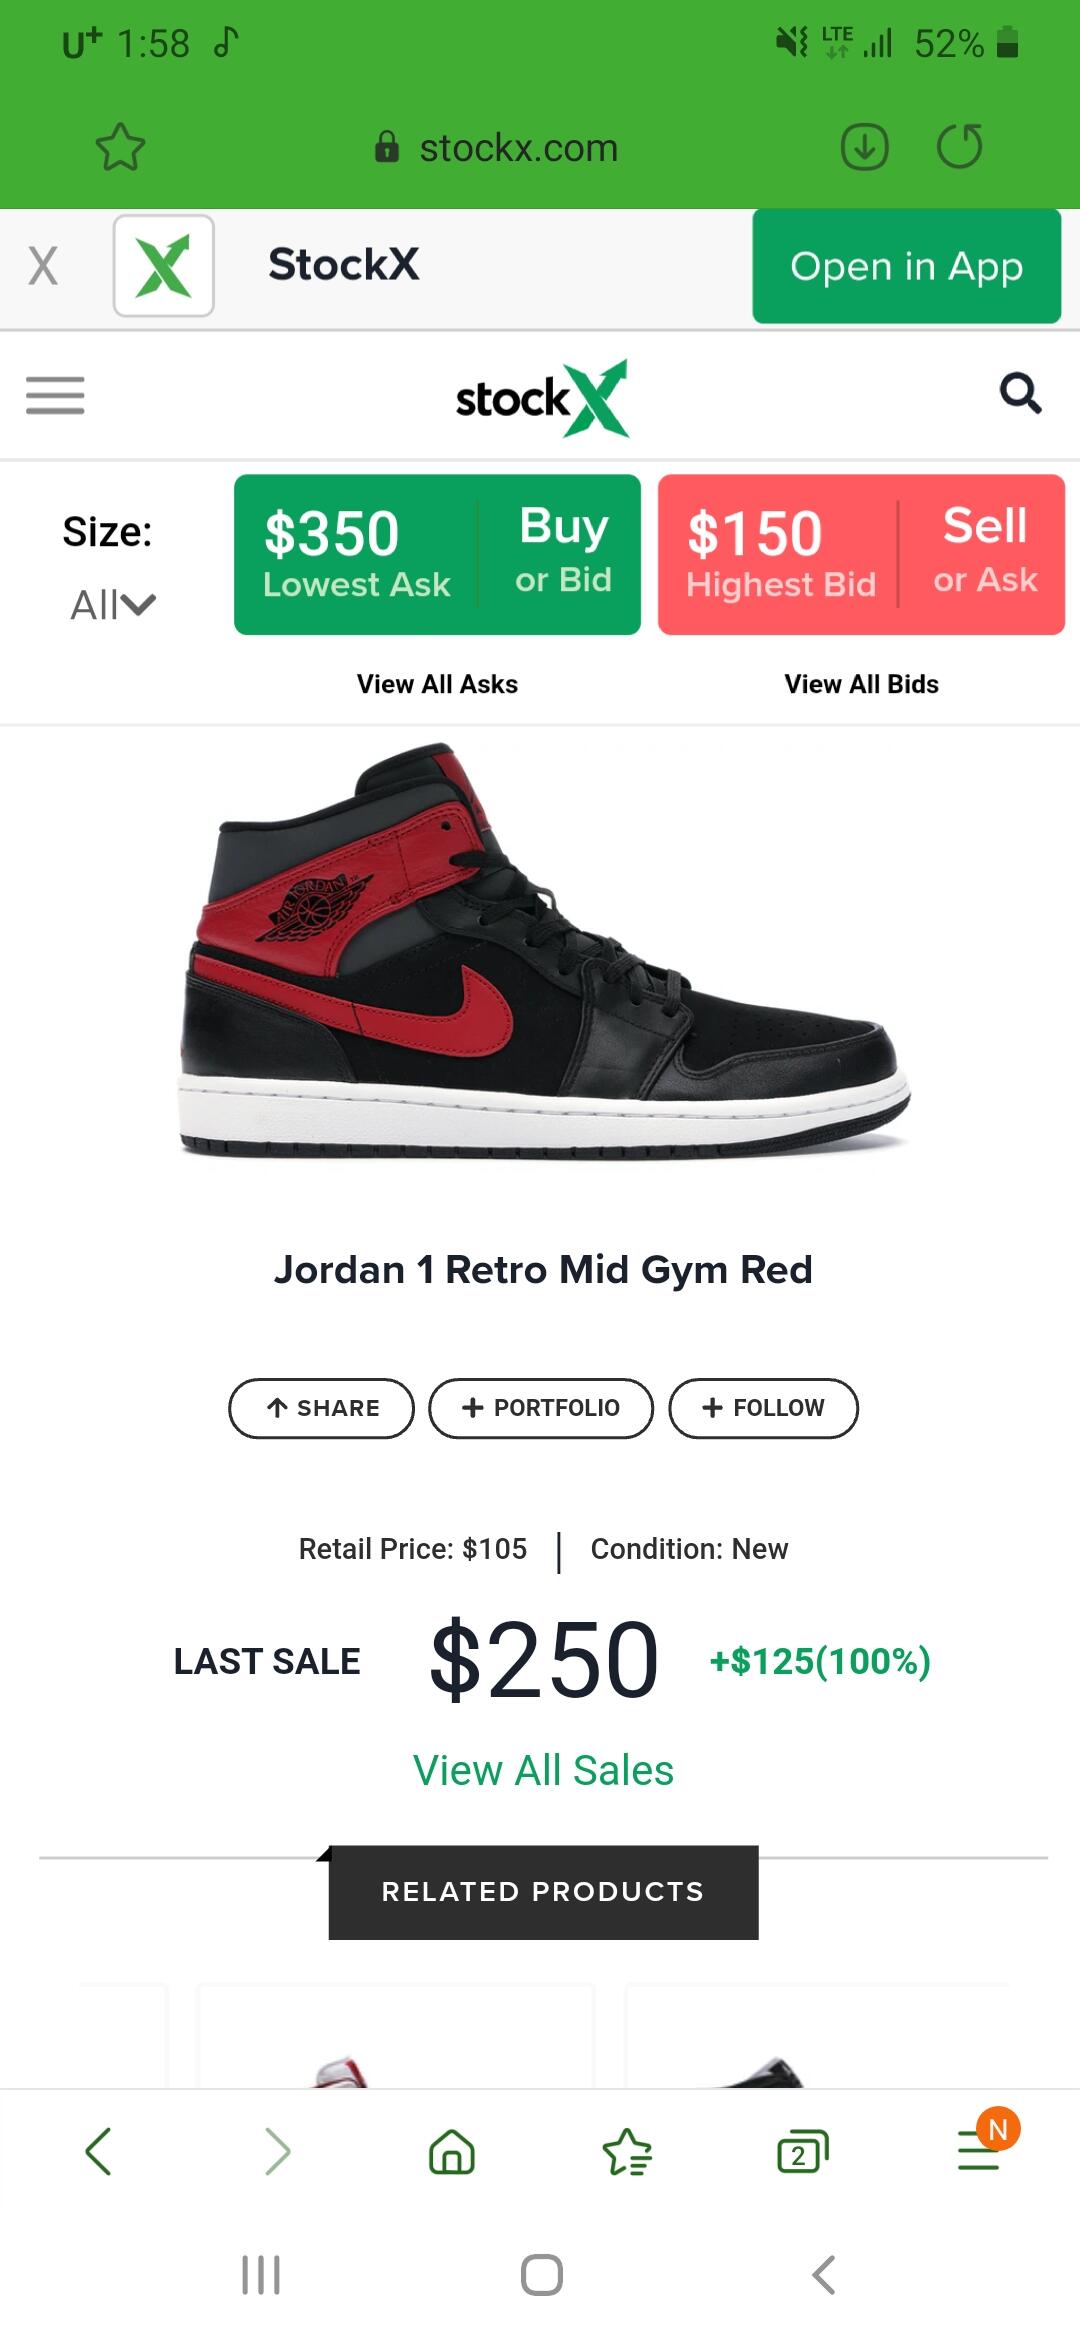Dismiss the Open in App banner
1080x2340 pixels.
point(42,266)
